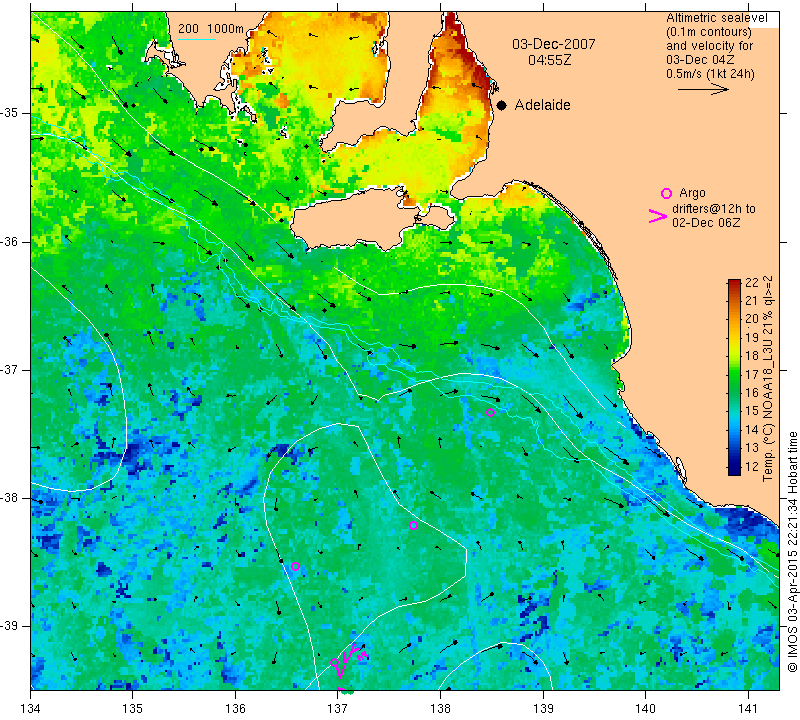Click the "141" longitude axis label
The image size is (800, 720).
click(748, 708)
